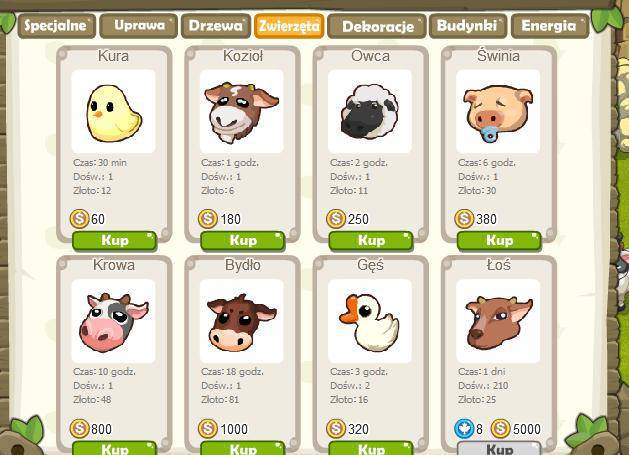Viewport: 629px width, 455px height.
Task: Click the gold coin icon beside 60
Action: tap(79, 219)
